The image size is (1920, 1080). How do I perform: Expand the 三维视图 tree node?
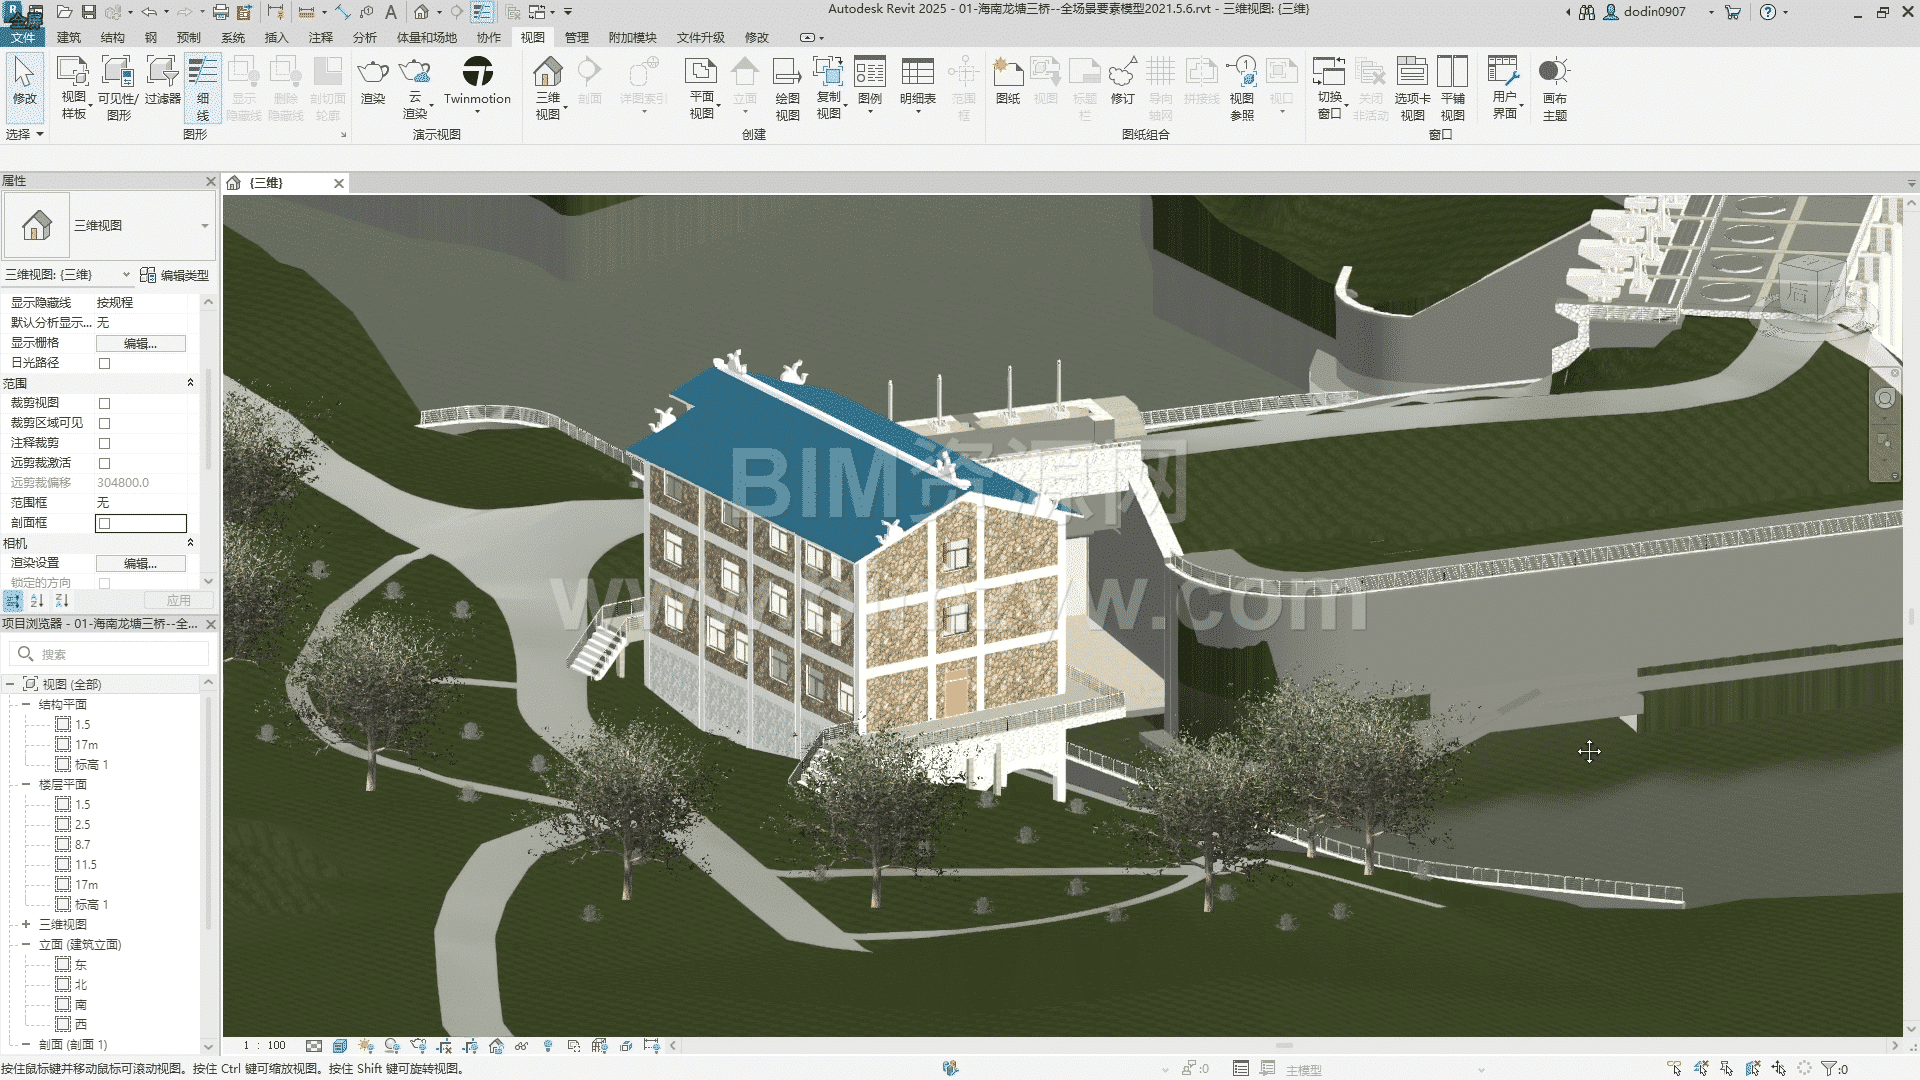pos(26,924)
